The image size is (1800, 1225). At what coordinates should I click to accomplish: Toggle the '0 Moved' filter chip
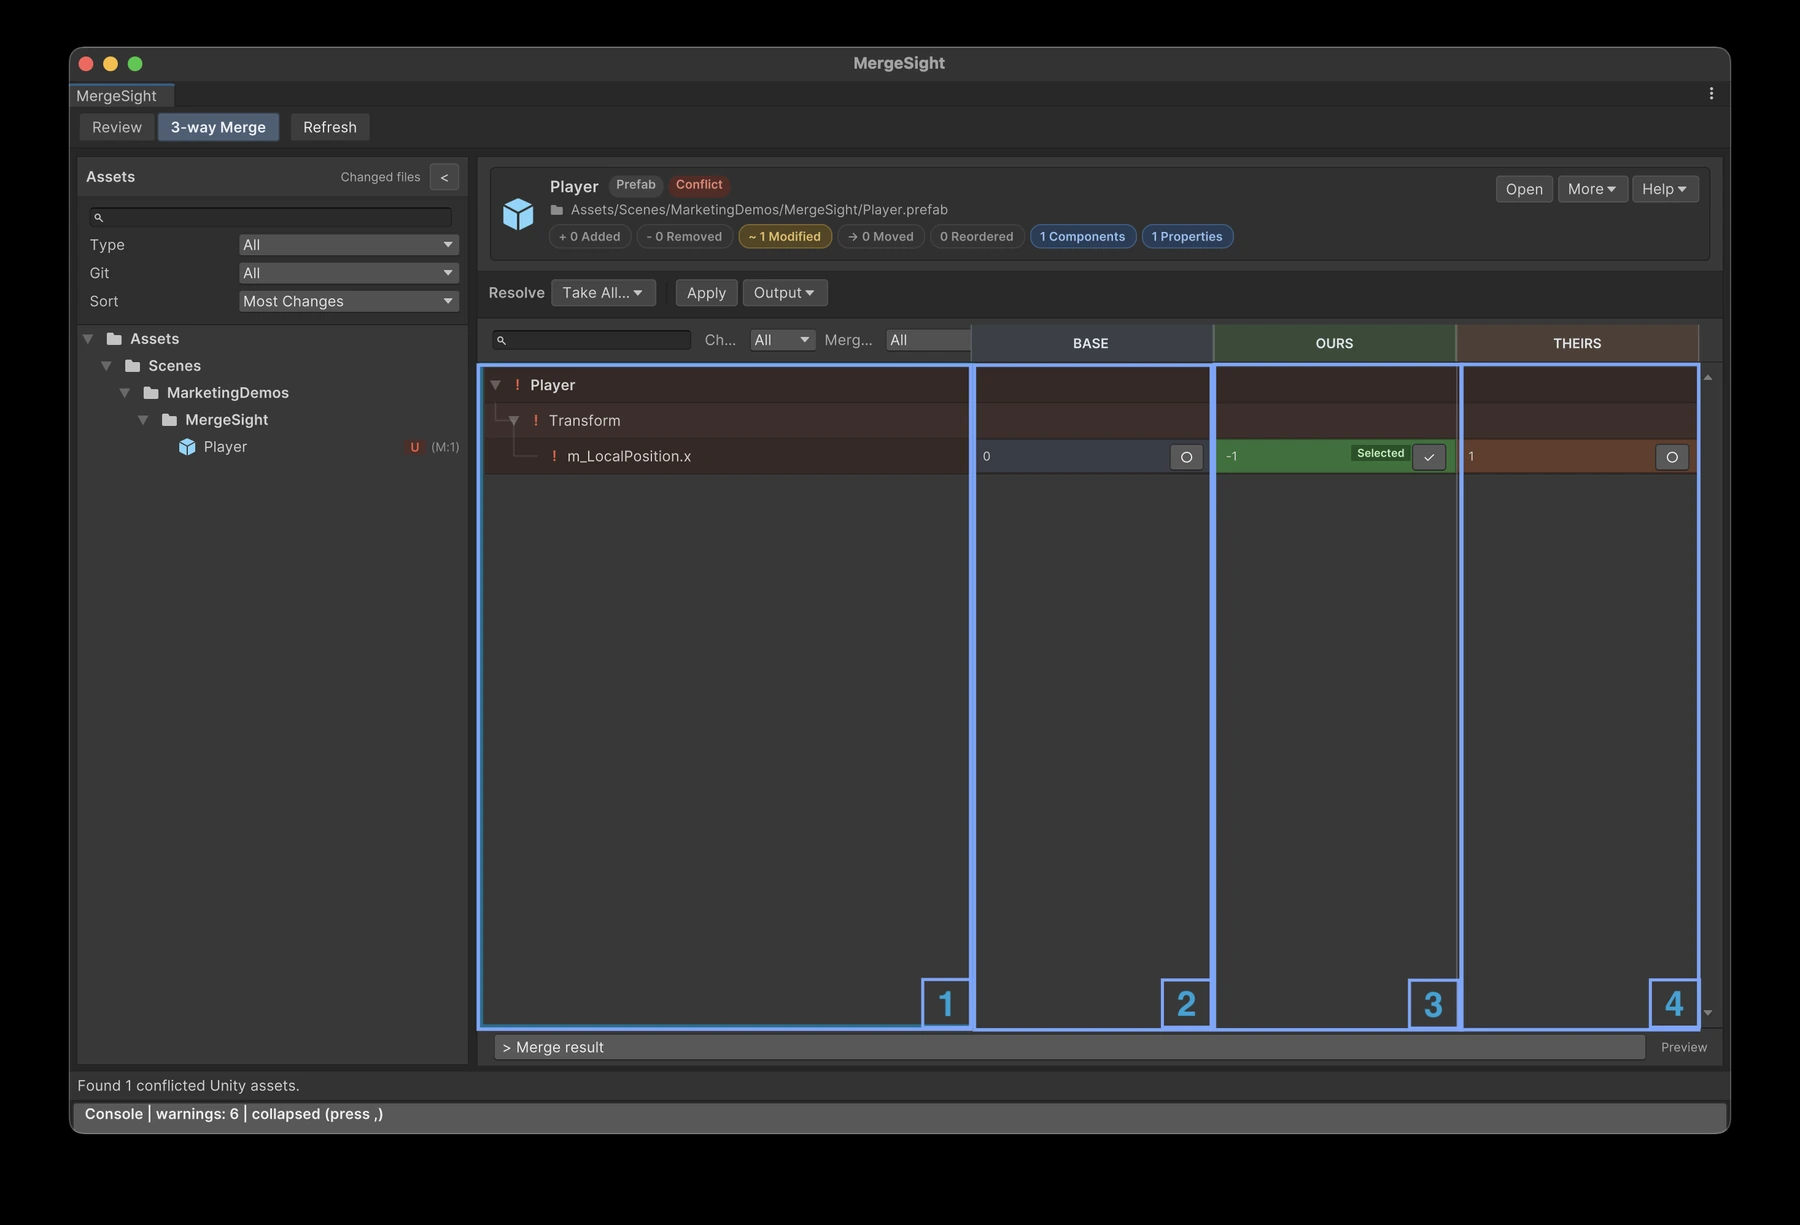pyautogui.click(x=881, y=237)
